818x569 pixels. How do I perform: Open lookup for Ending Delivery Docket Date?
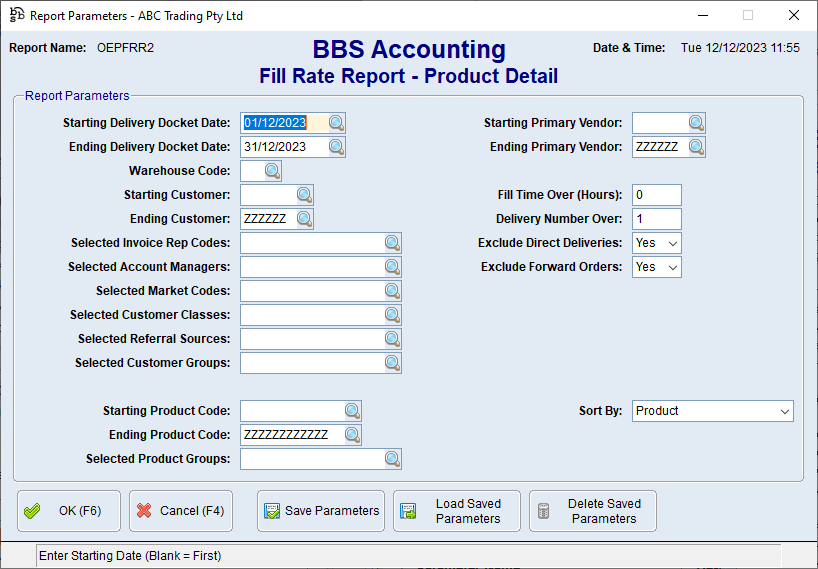[336, 147]
